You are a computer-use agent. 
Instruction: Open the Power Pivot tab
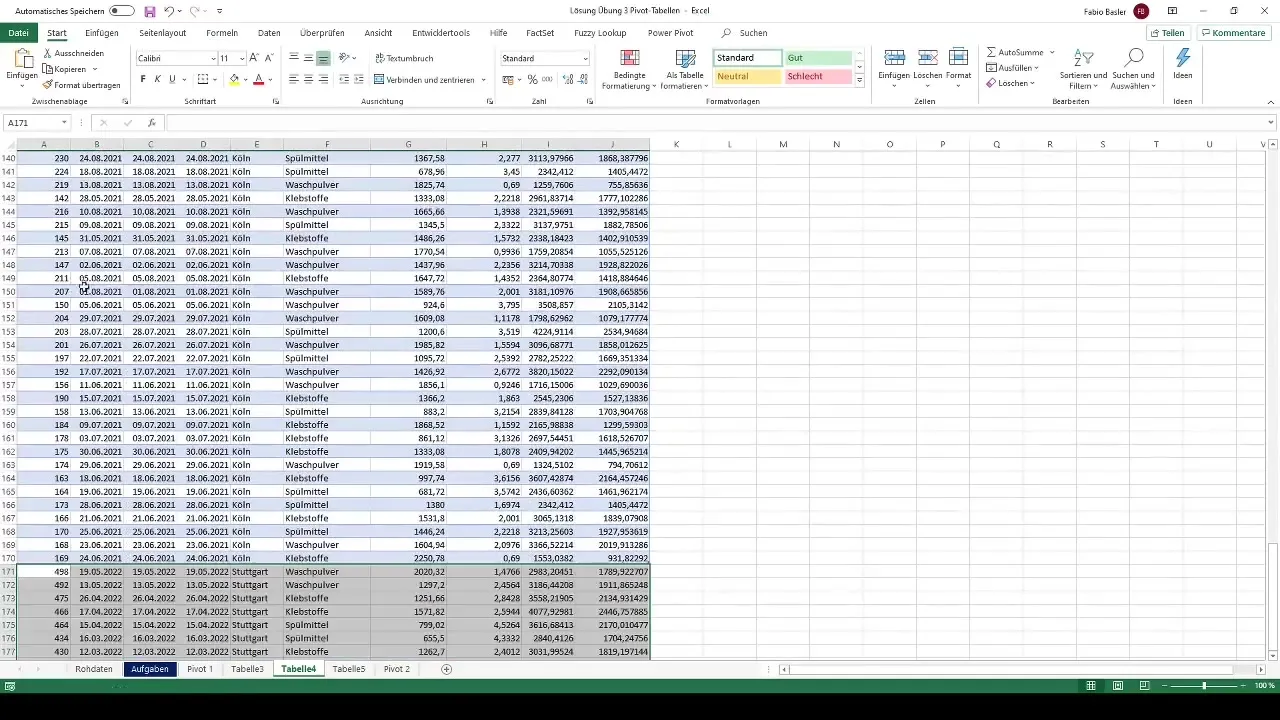pos(670,33)
